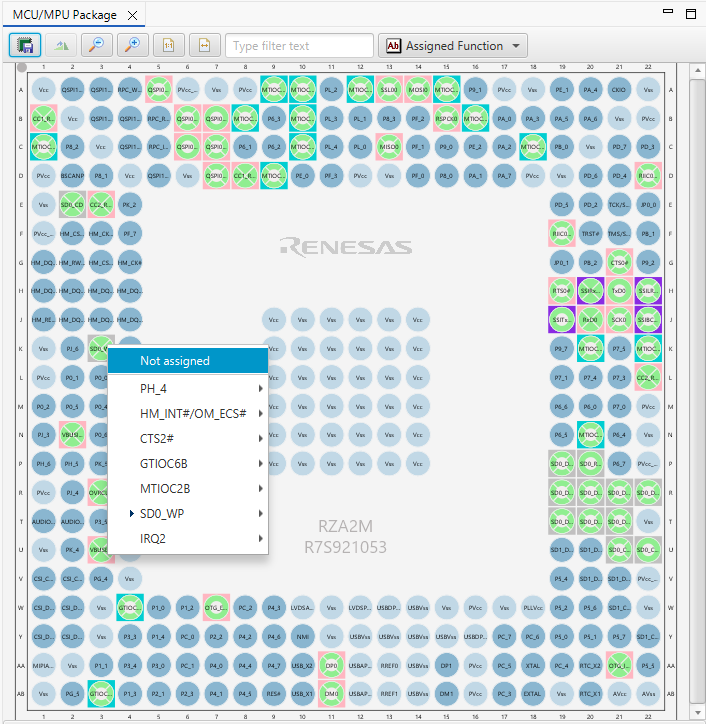Maximize the MCU/MPU Package view panel
Screen dimensions: 706x724
coord(690,14)
